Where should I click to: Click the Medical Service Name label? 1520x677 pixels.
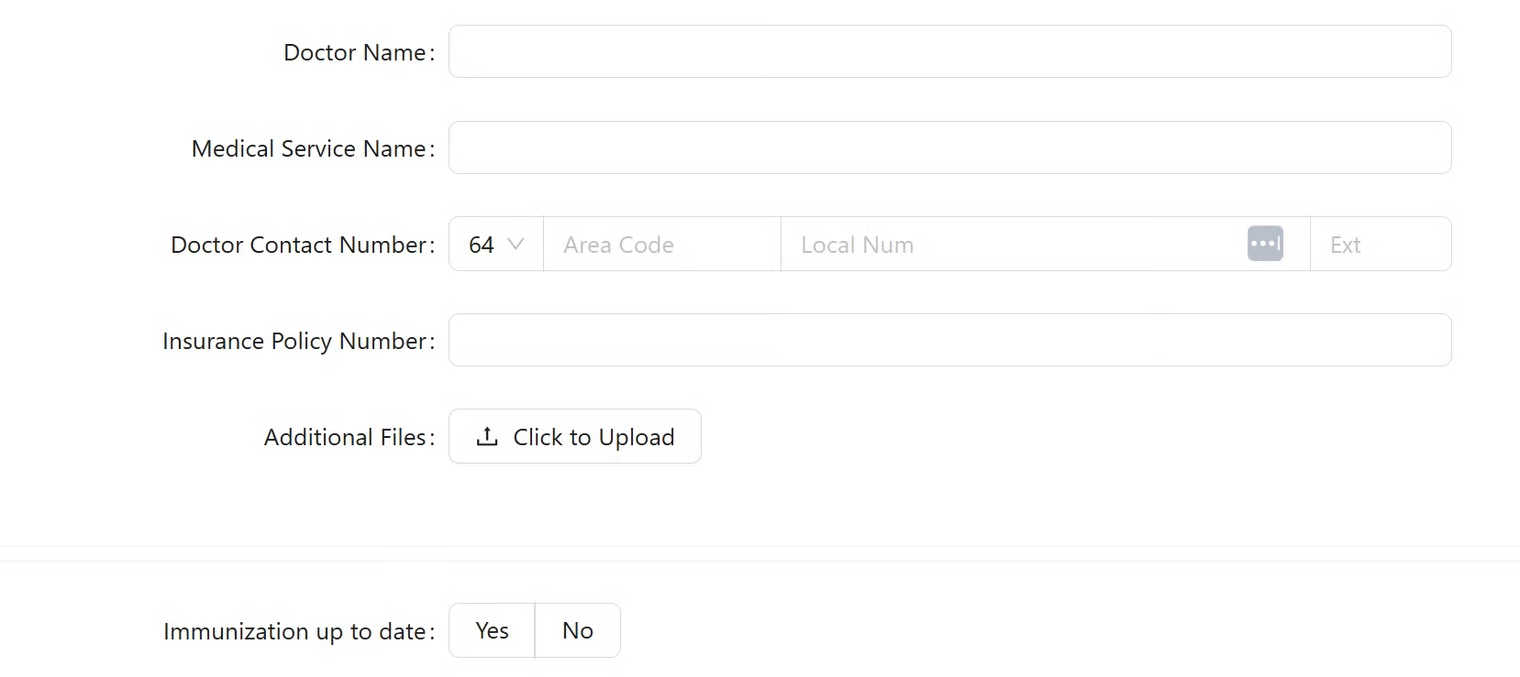coord(309,149)
